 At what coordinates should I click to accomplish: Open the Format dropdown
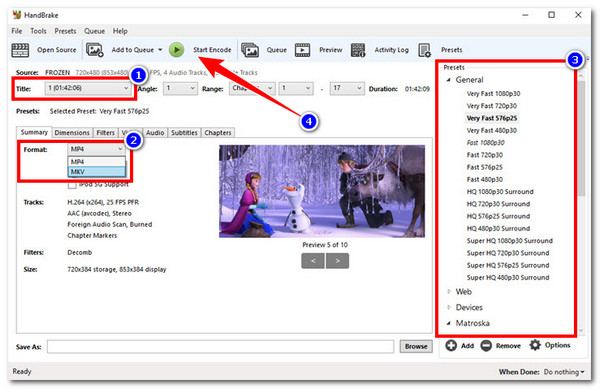[x=96, y=149]
